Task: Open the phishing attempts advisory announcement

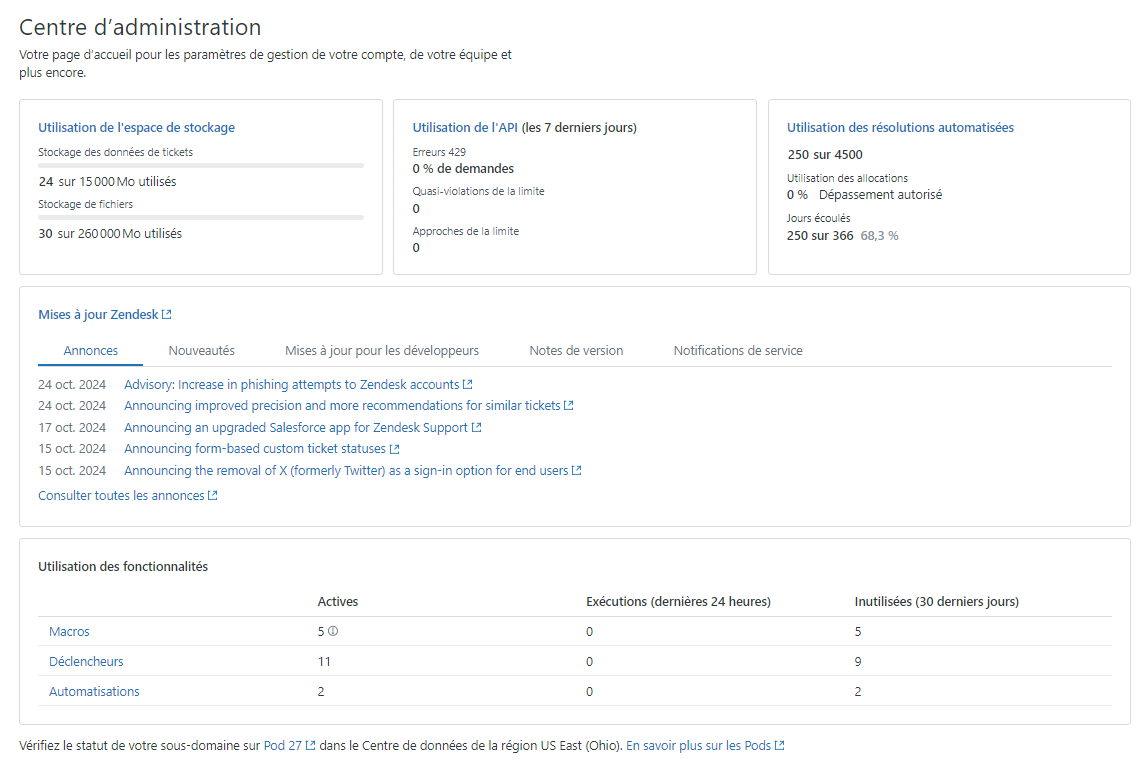Action: click(292, 384)
